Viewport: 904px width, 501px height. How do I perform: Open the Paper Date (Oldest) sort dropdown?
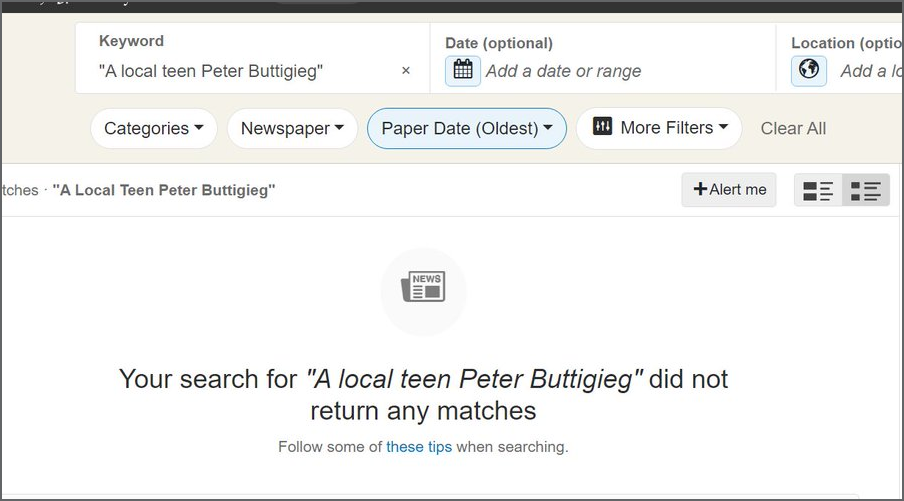tap(467, 128)
